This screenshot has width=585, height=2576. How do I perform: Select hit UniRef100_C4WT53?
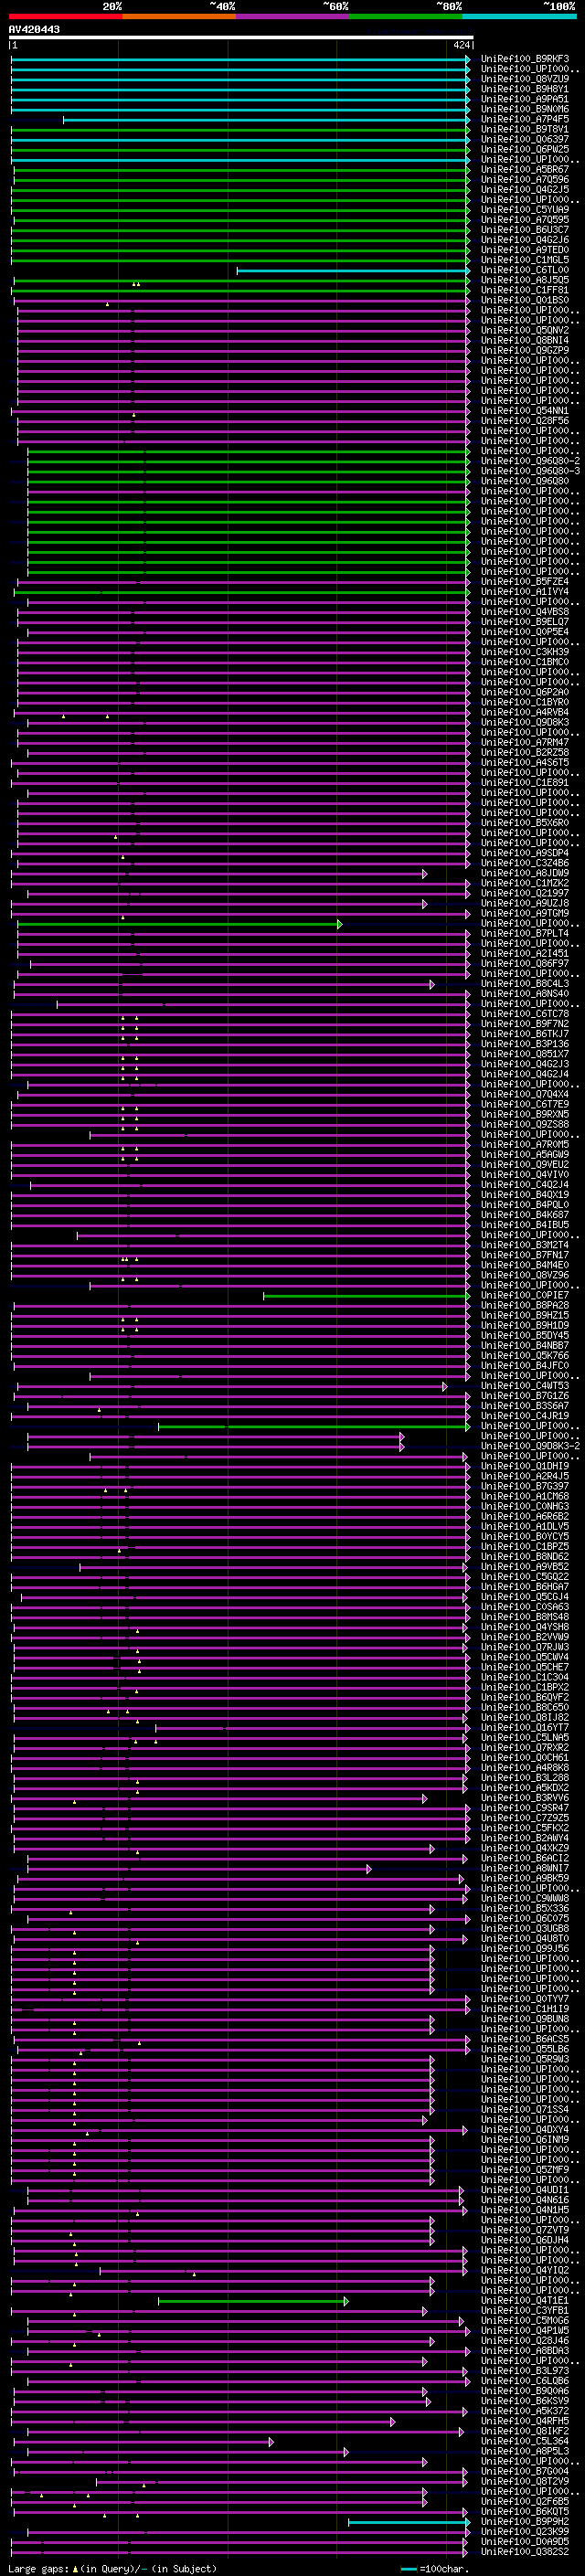[x=524, y=1386]
